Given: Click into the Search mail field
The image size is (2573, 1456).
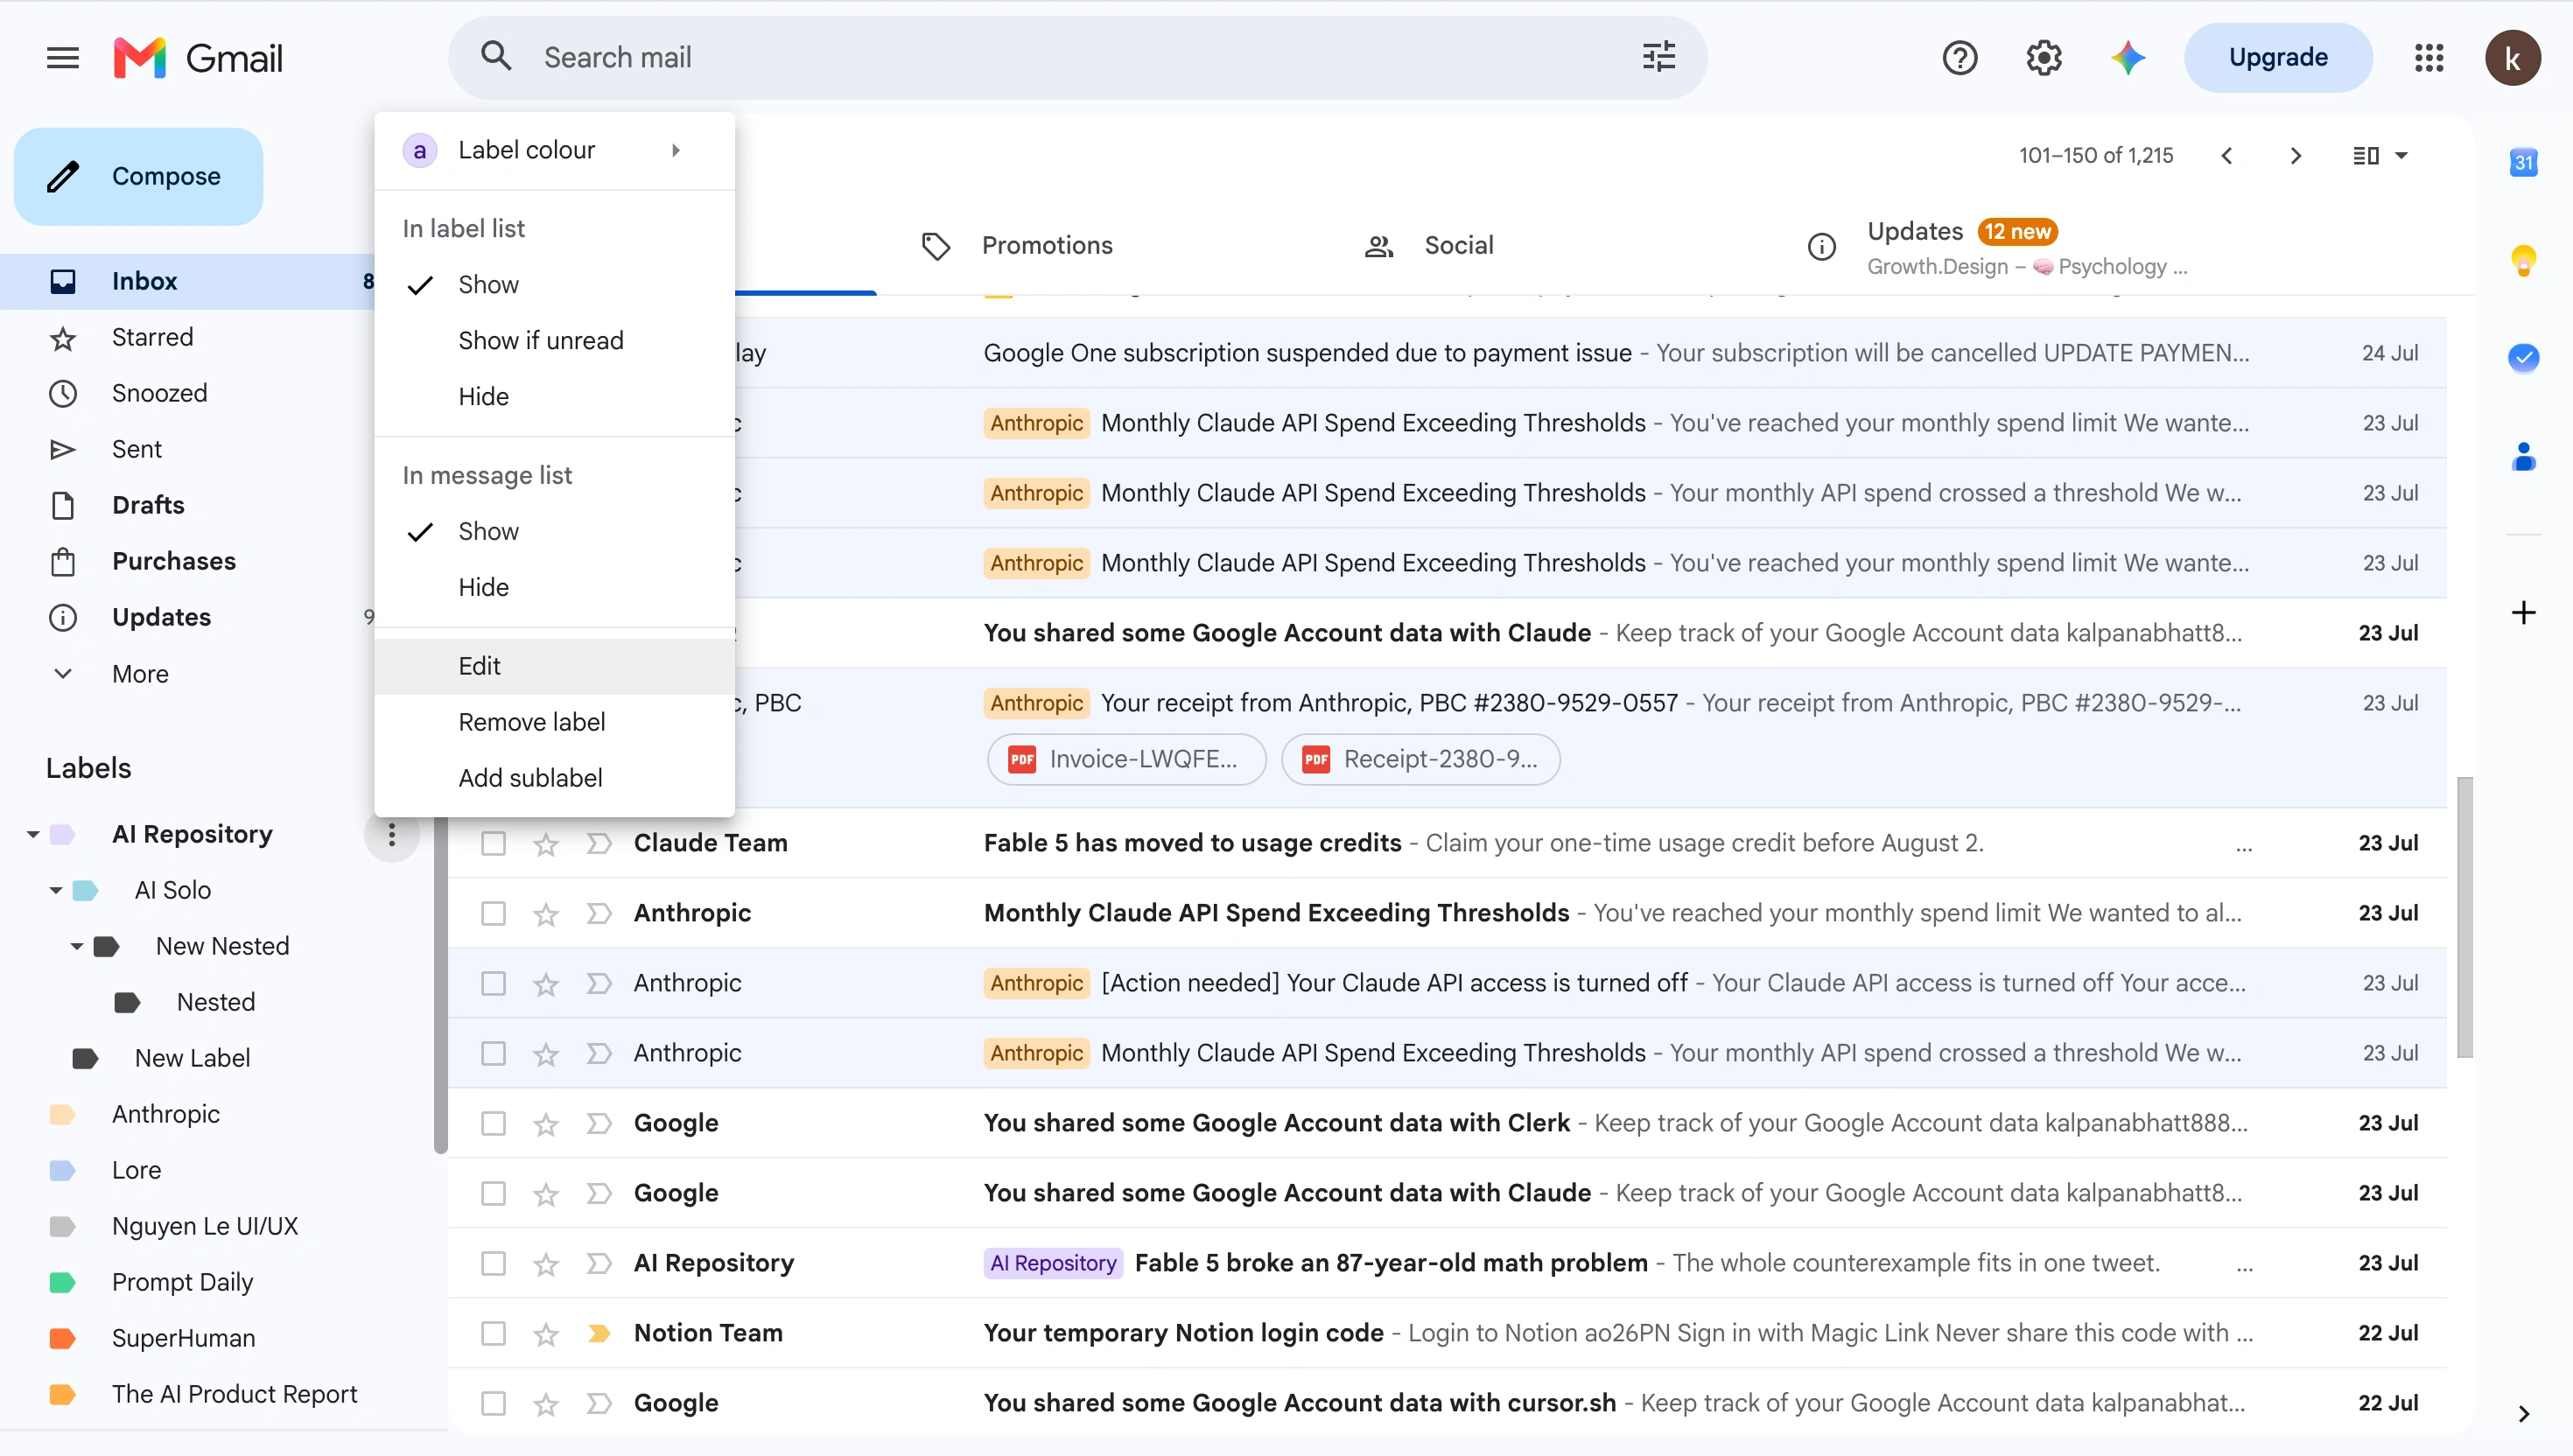Looking at the screenshot, I should (x=1080, y=57).
